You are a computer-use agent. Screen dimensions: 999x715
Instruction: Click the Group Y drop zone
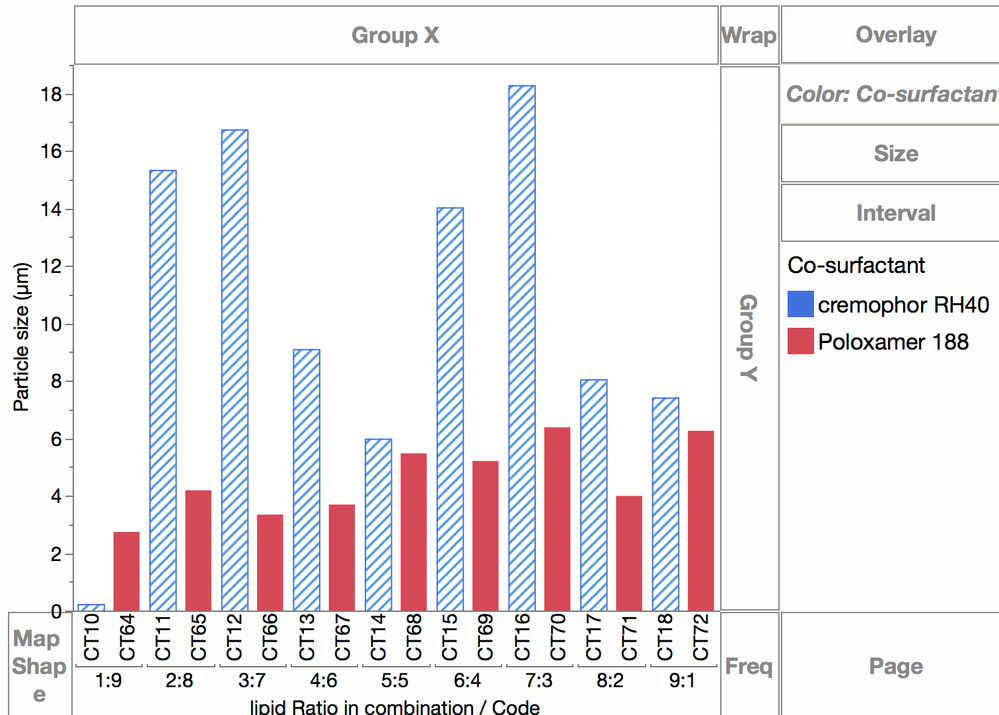click(750, 338)
